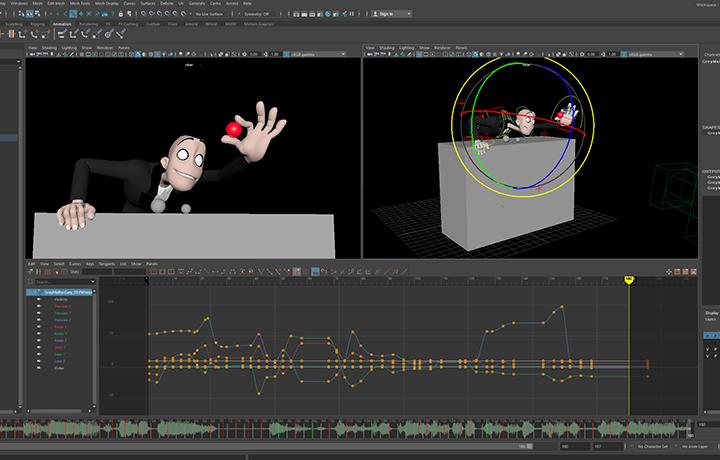Select the Move Nearest Picked Key tool
The height and width of the screenshot is (460, 720).
(x=29, y=272)
